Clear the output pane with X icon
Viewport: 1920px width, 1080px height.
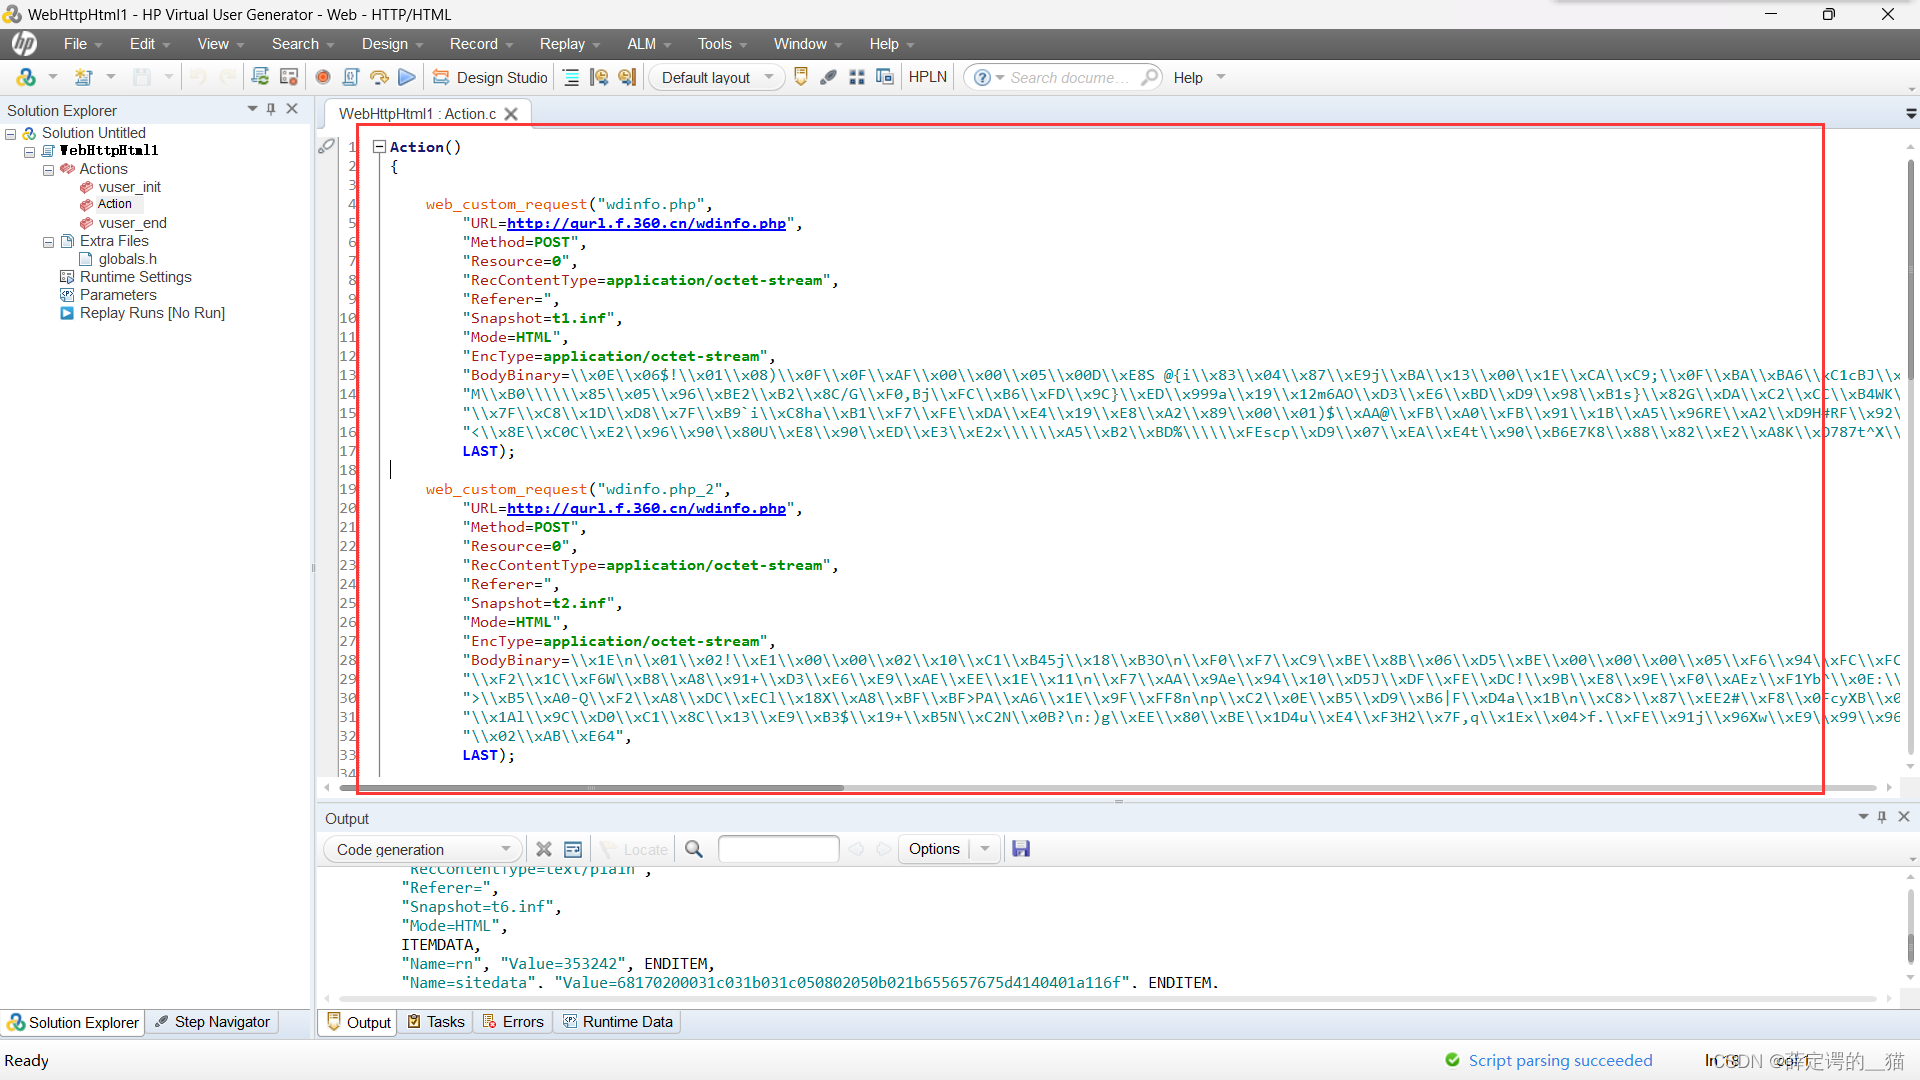[x=544, y=849]
